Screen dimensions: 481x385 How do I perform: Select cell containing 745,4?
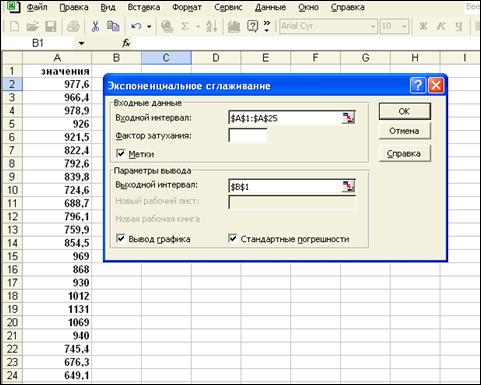[57, 349]
